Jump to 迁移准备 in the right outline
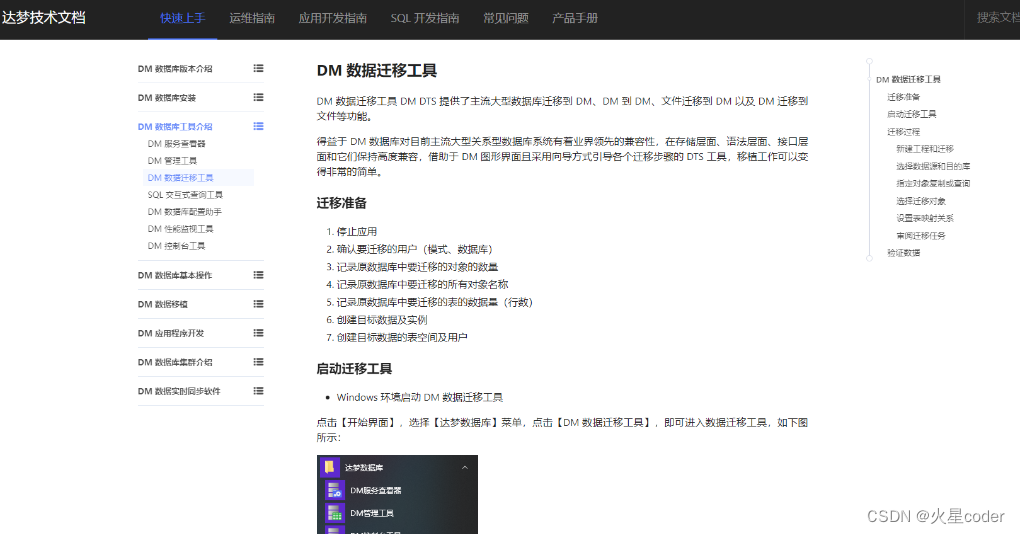Viewport: 1020px width, 534px height. pyautogui.click(x=904, y=97)
